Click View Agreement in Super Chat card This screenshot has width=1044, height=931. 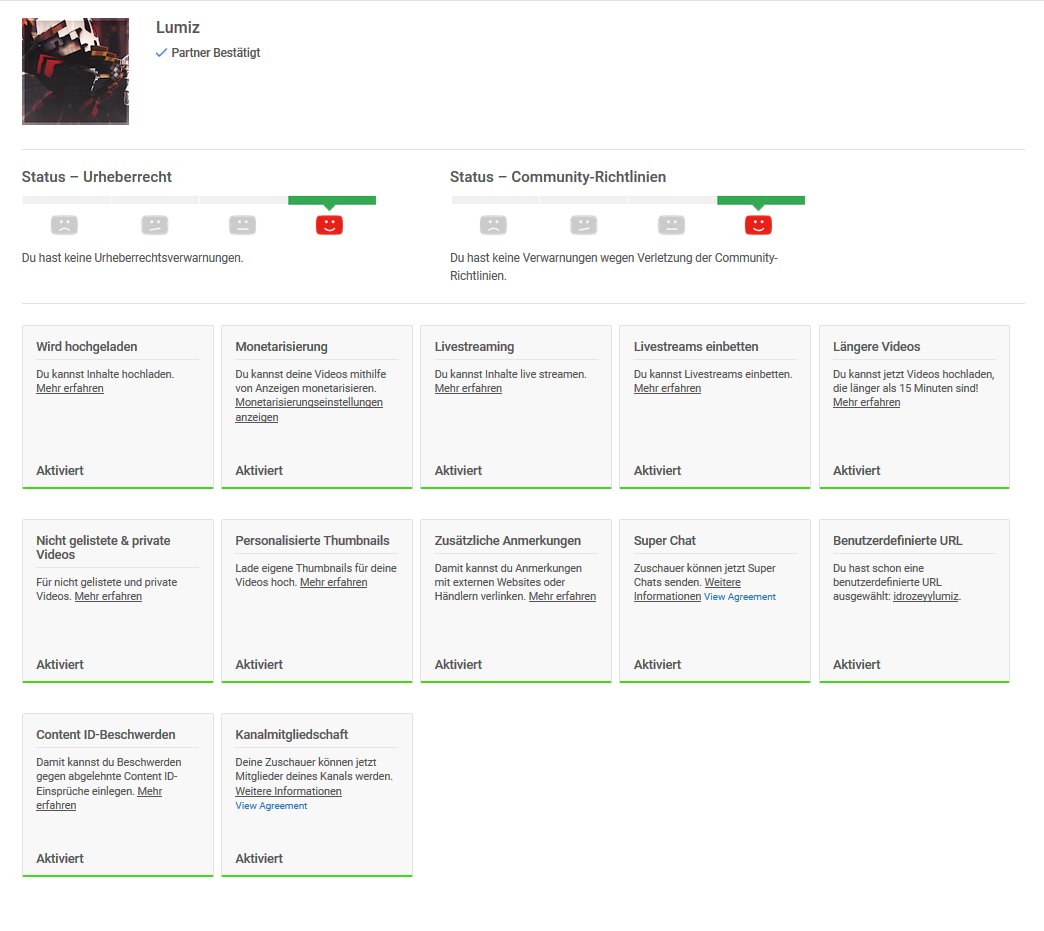click(x=740, y=597)
